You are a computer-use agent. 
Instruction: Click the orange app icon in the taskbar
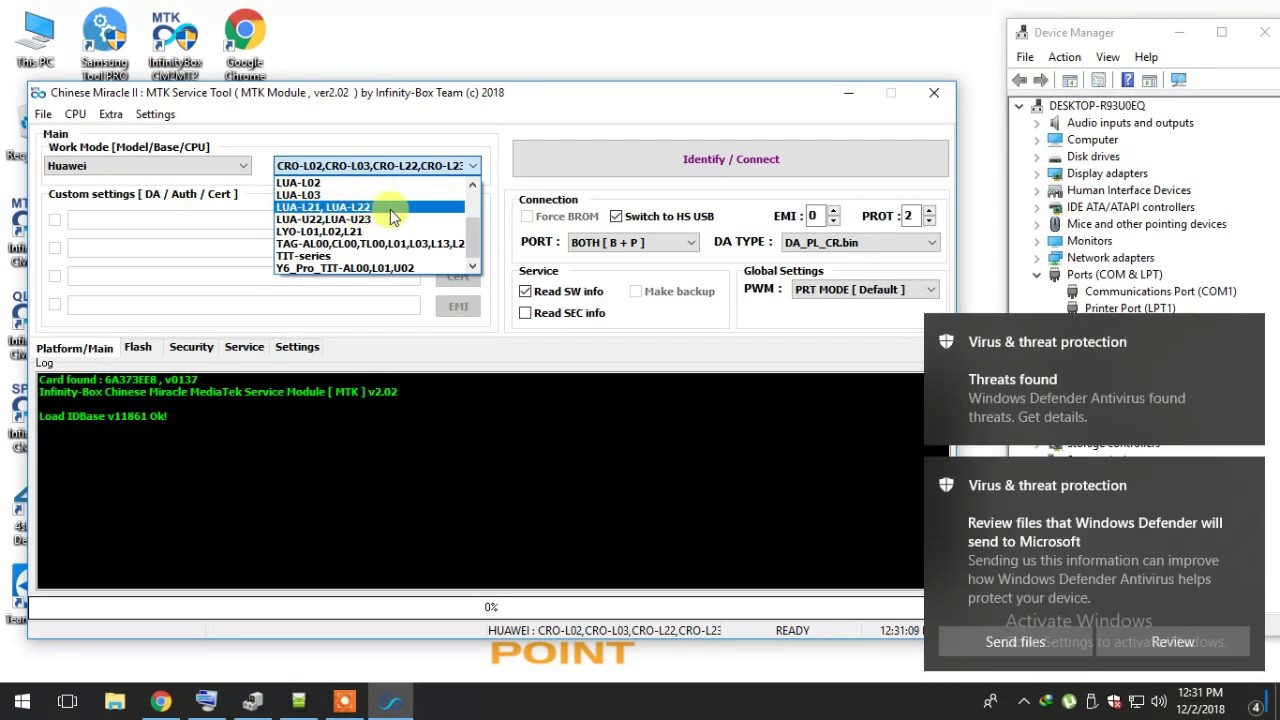(344, 701)
